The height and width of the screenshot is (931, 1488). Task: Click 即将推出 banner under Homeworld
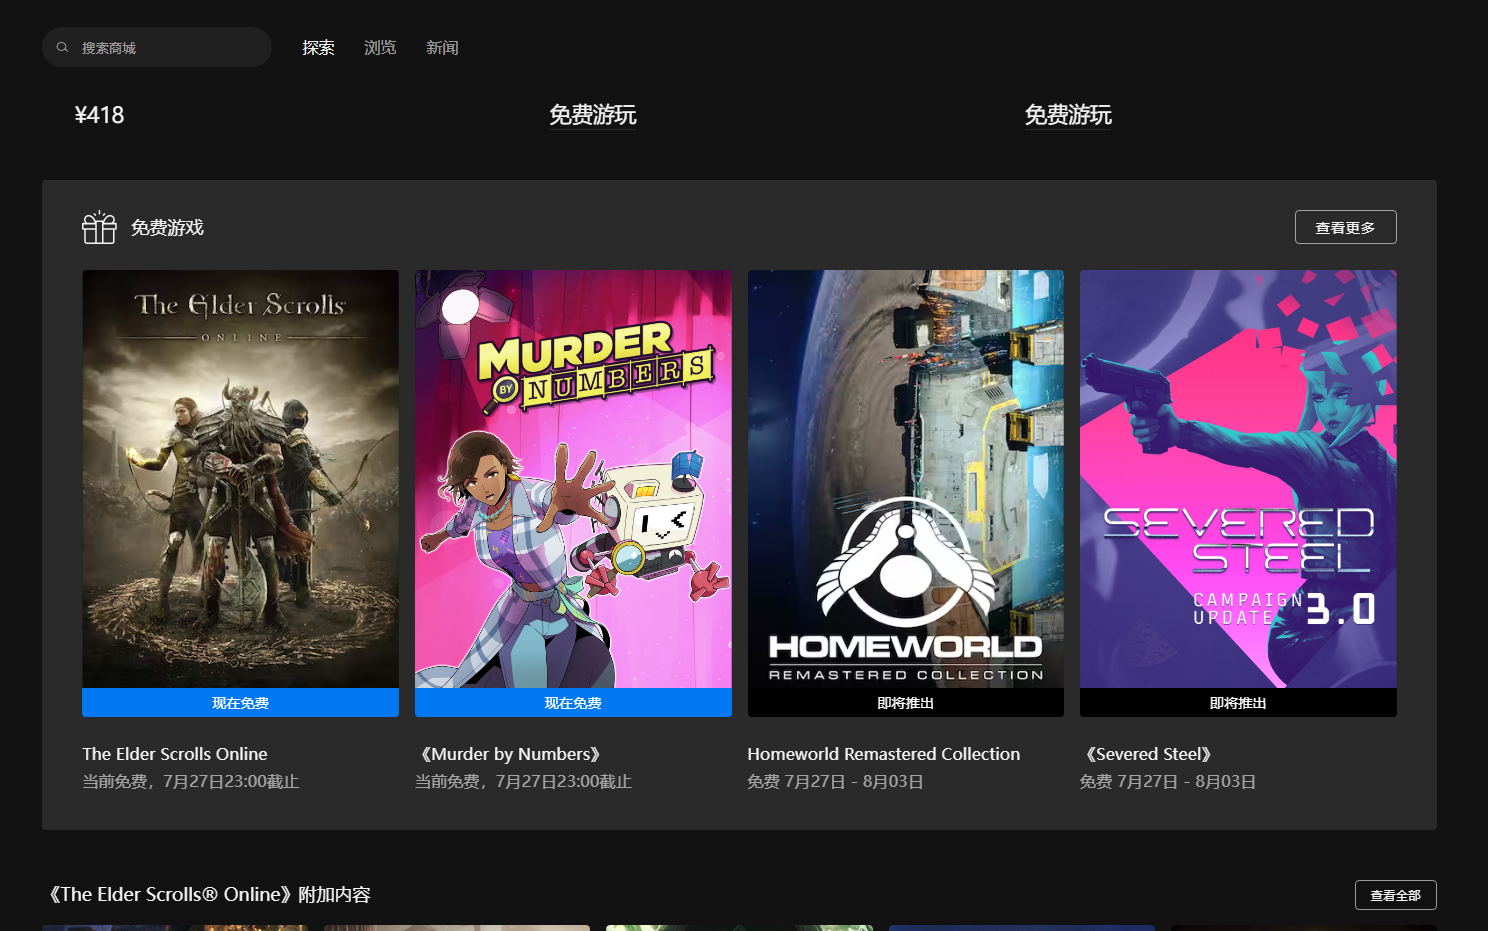click(905, 703)
